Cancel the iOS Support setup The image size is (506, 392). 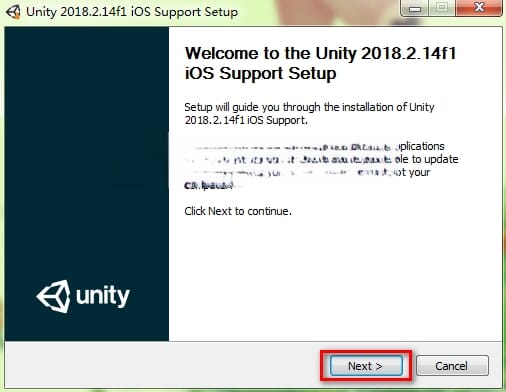click(x=452, y=366)
